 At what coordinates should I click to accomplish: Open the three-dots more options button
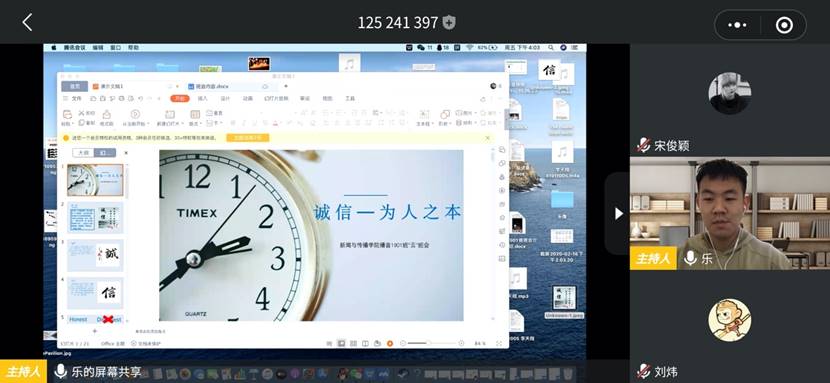point(737,25)
